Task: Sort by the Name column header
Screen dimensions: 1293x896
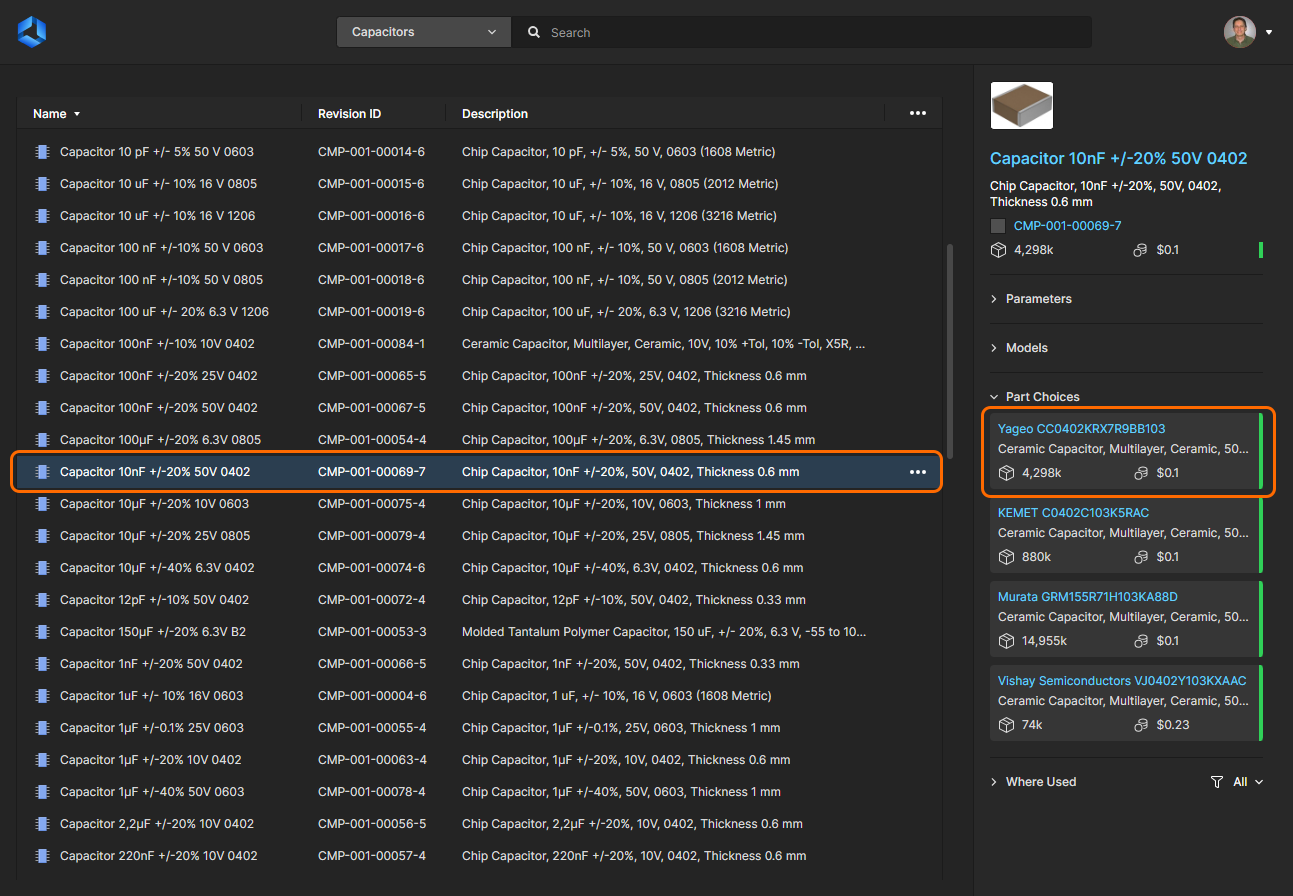Action: pos(50,114)
